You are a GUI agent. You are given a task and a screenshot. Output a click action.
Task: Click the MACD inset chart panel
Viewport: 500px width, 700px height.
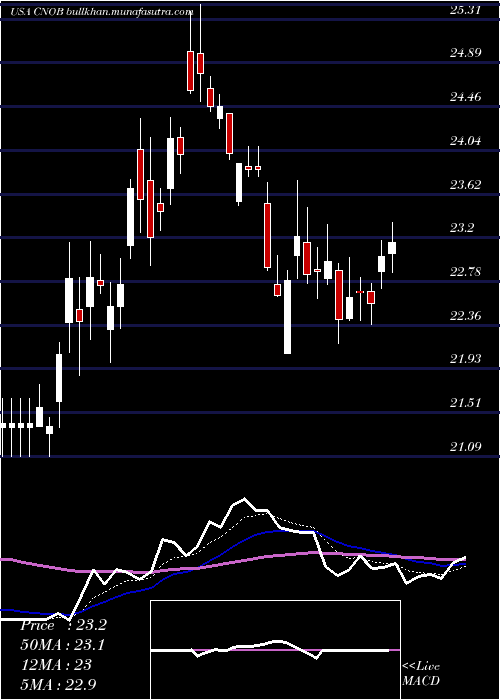coord(275,650)
